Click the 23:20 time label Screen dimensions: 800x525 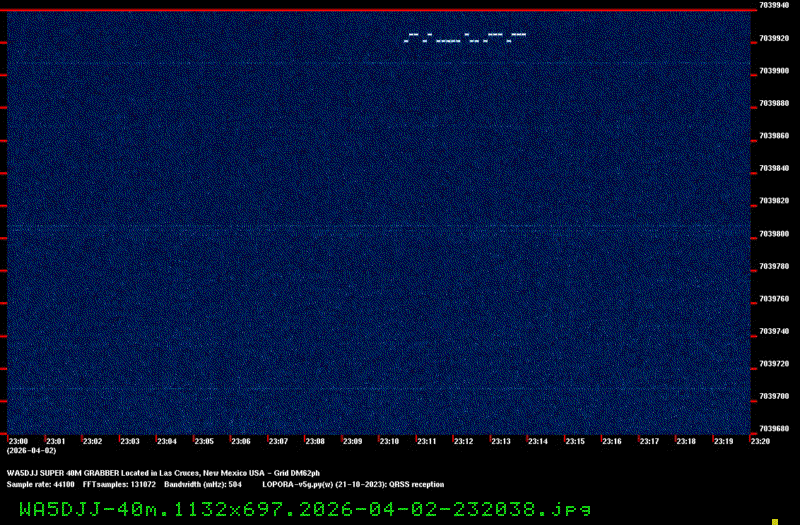pos(760,441)
